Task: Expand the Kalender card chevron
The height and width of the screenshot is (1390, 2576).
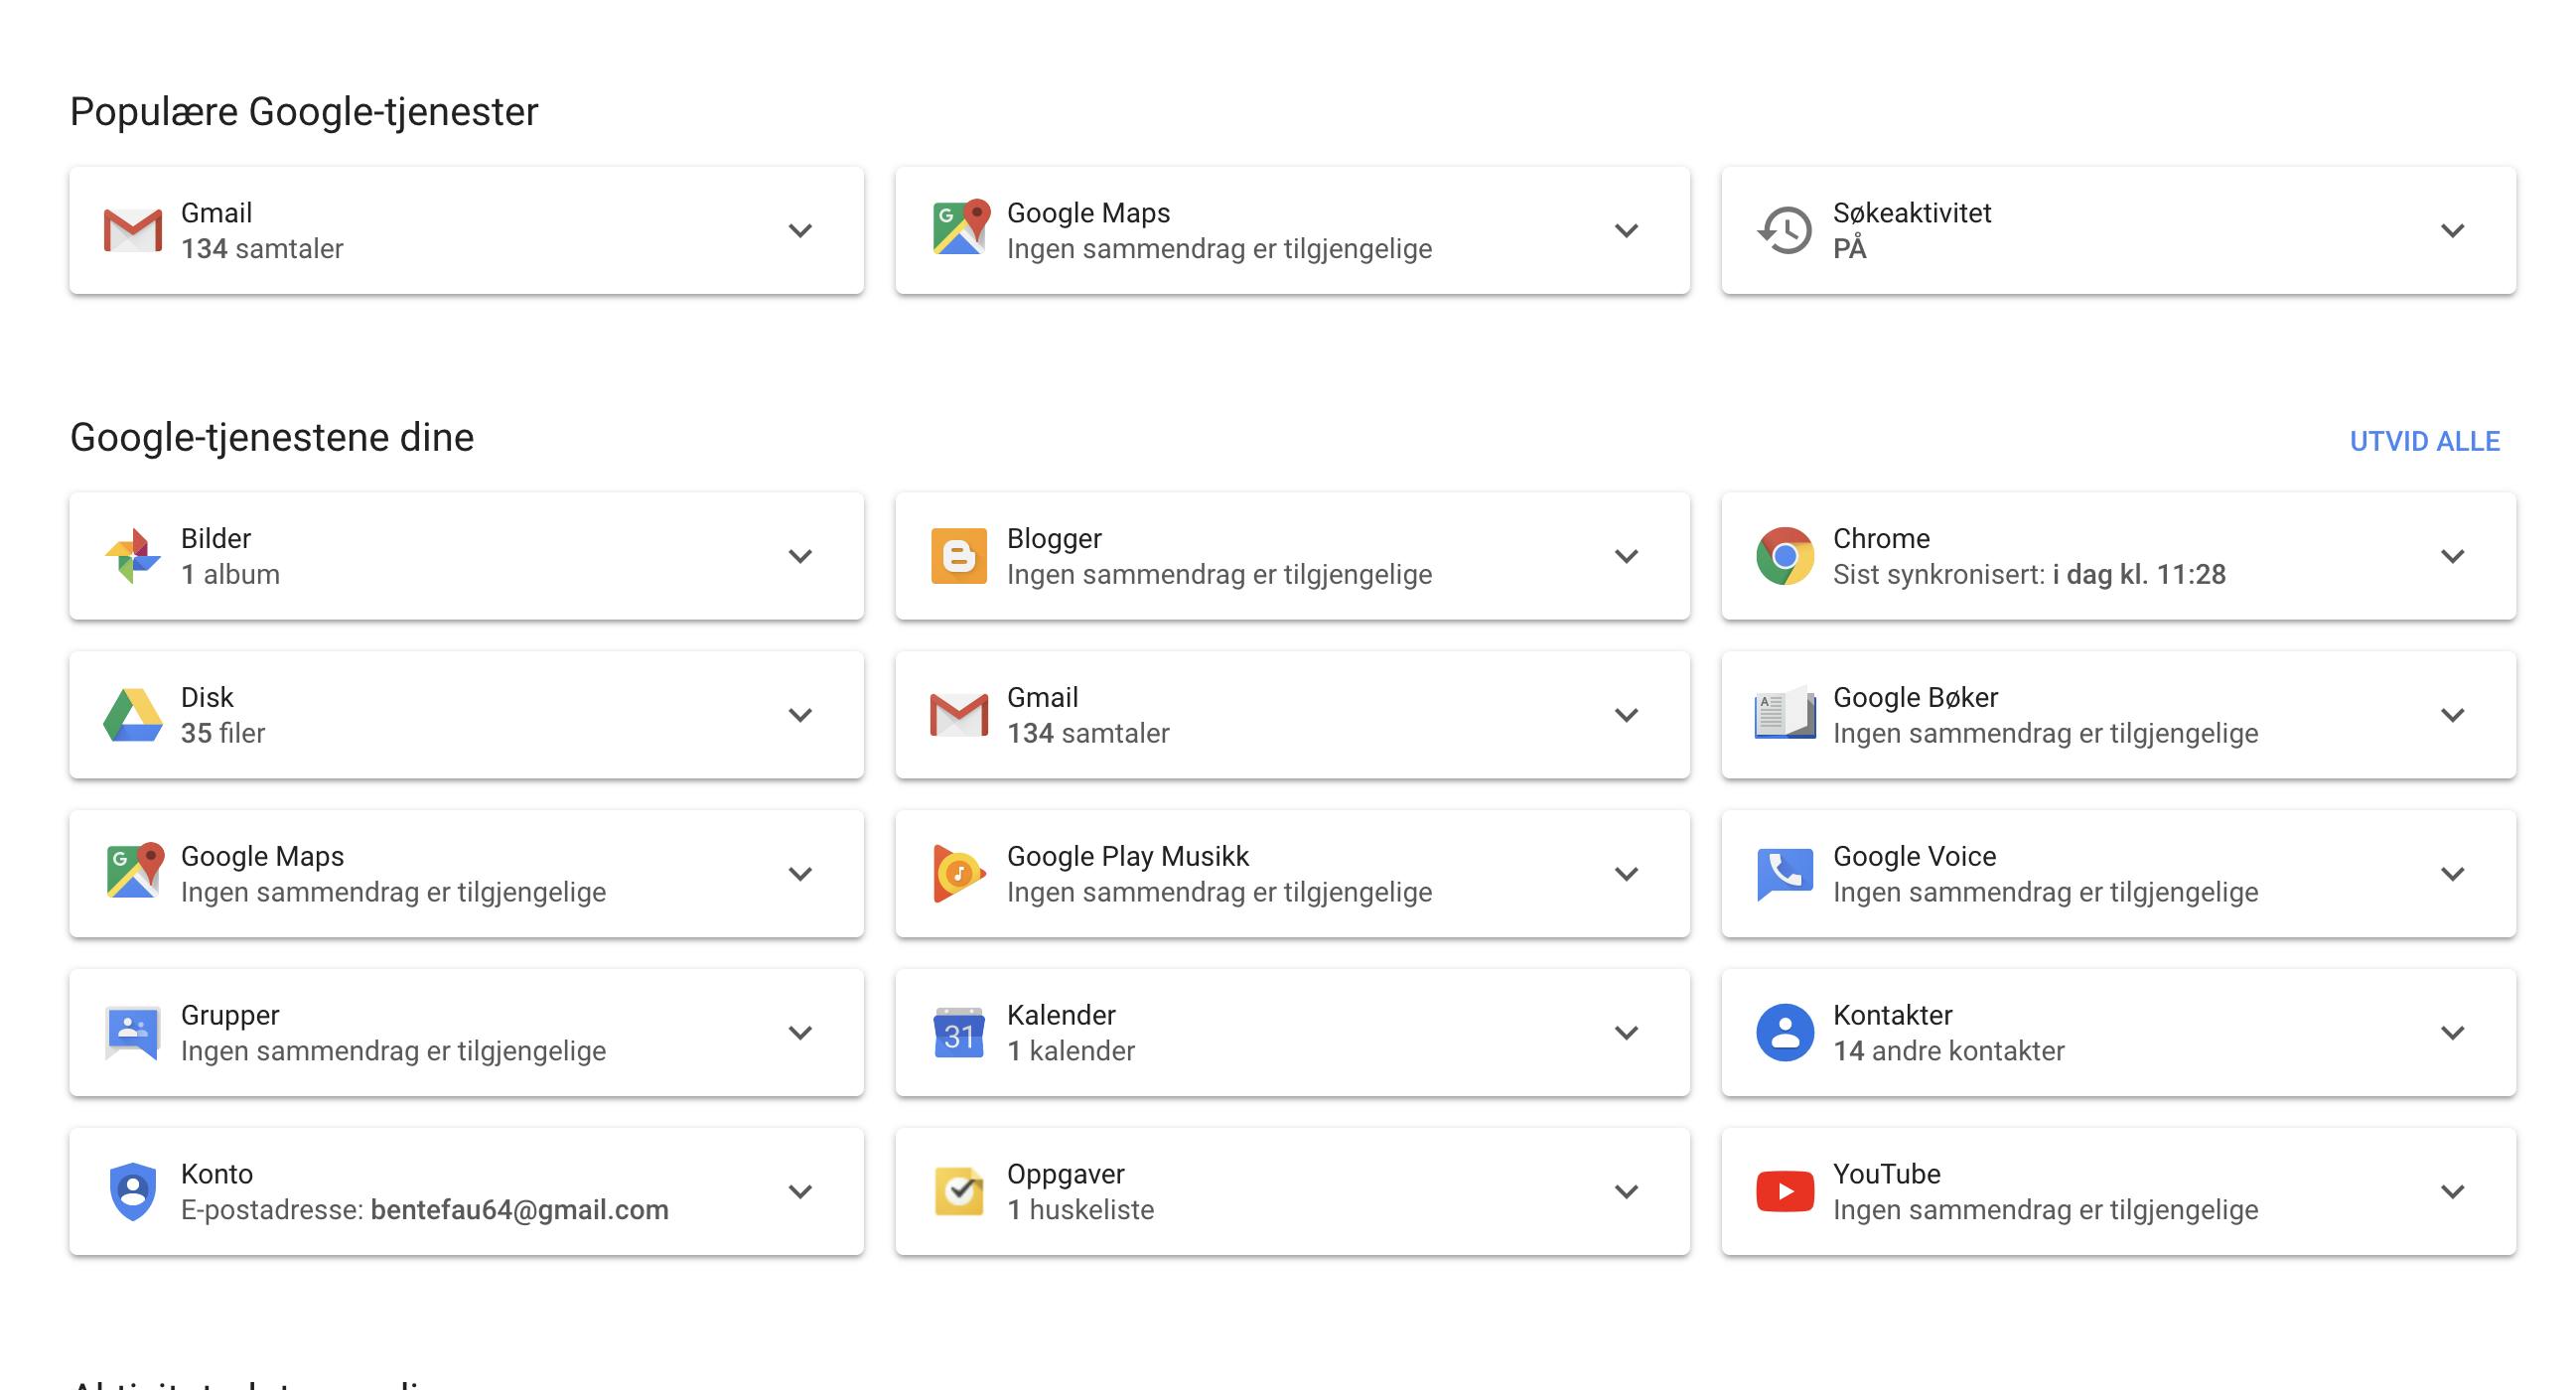Action: (1627, 1033)
